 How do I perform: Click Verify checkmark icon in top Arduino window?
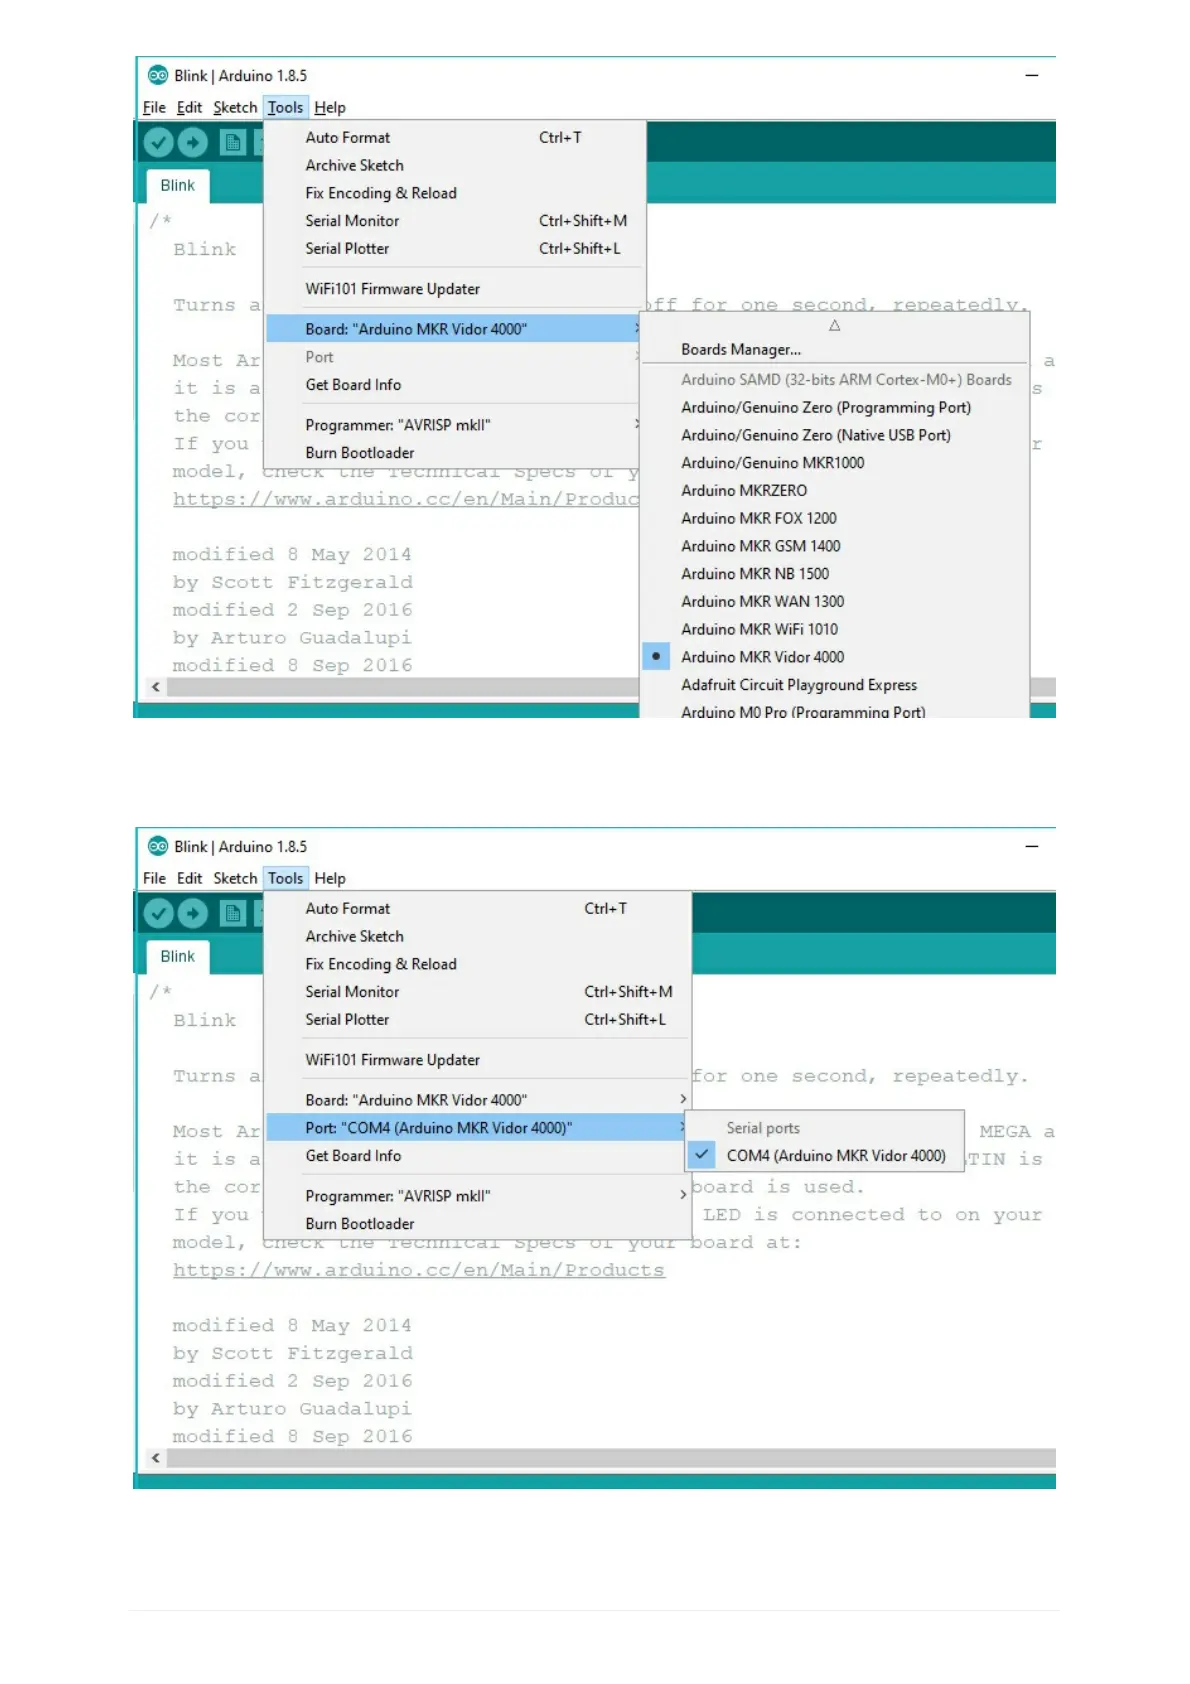click(158, 143)
